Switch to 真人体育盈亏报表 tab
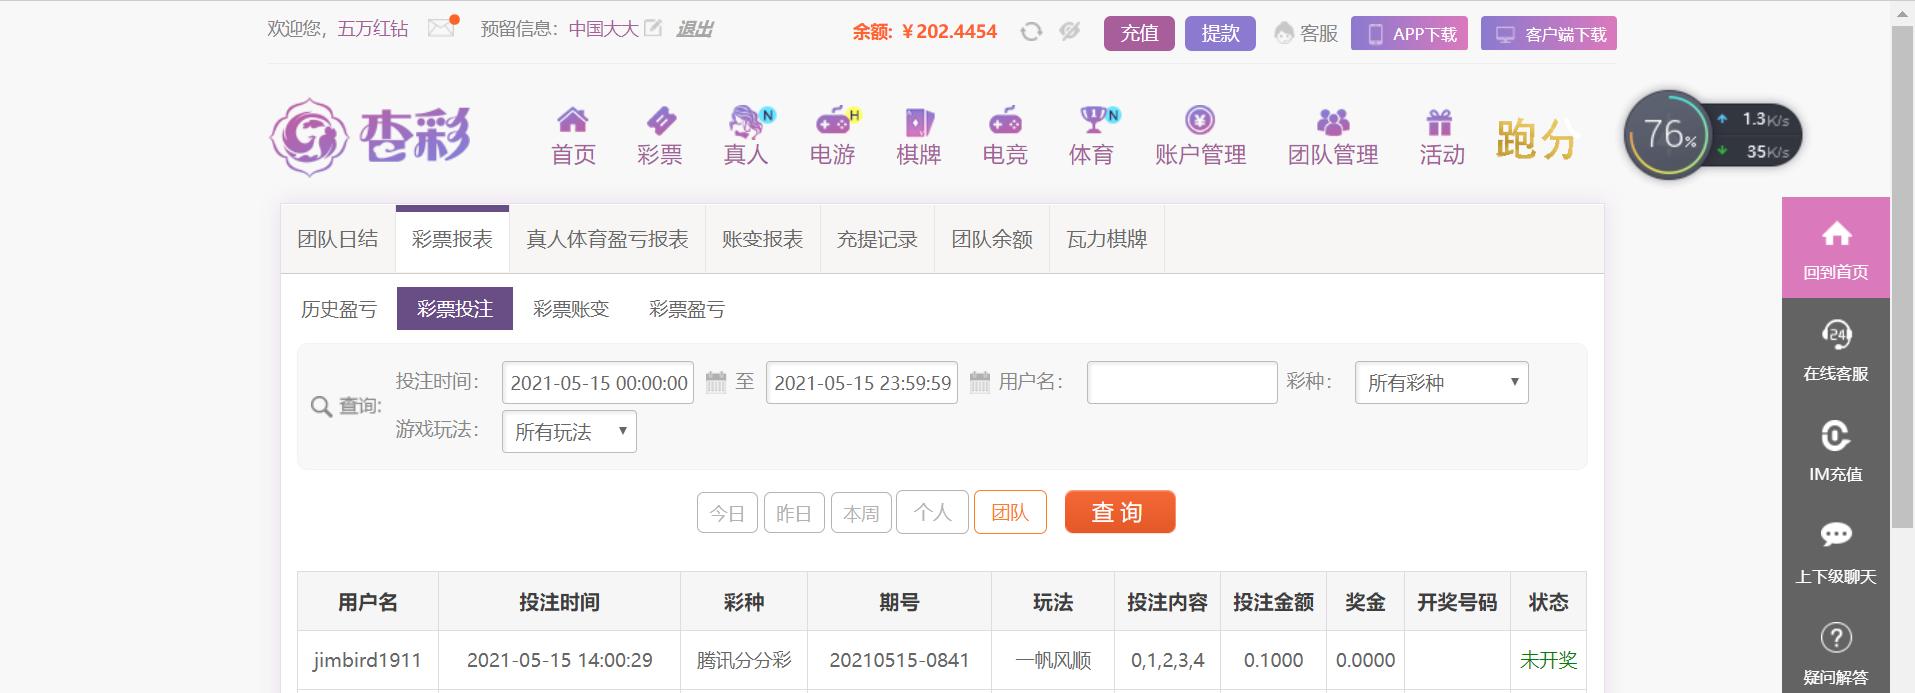 (607, 239)
